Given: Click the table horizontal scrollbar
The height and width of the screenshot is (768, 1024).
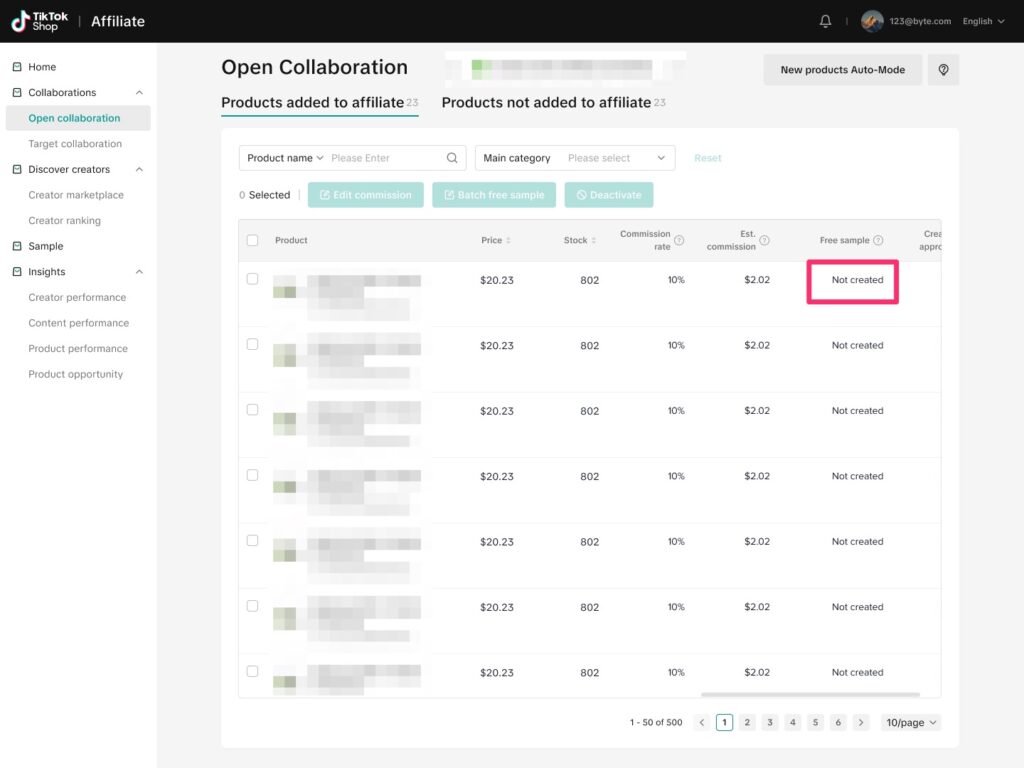Looking at the screenshot, I should point(810,694).
